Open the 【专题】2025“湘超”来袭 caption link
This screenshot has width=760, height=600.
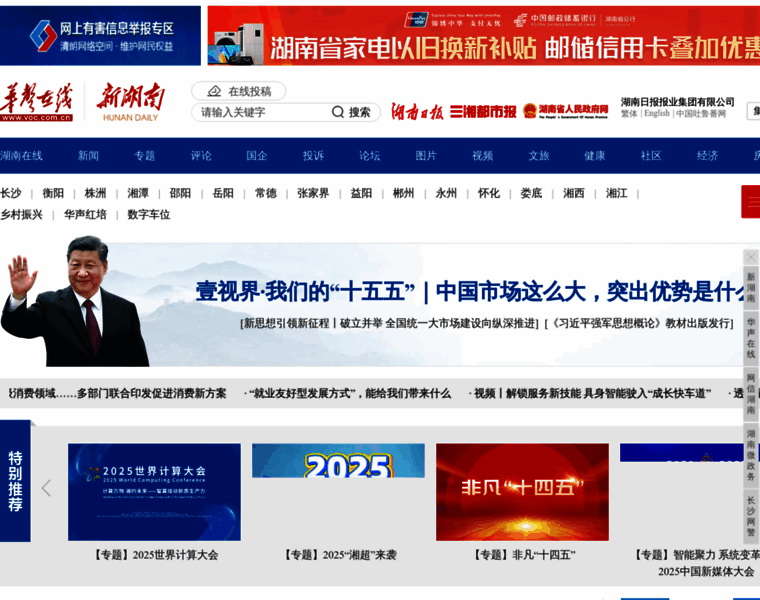(339, 555)
